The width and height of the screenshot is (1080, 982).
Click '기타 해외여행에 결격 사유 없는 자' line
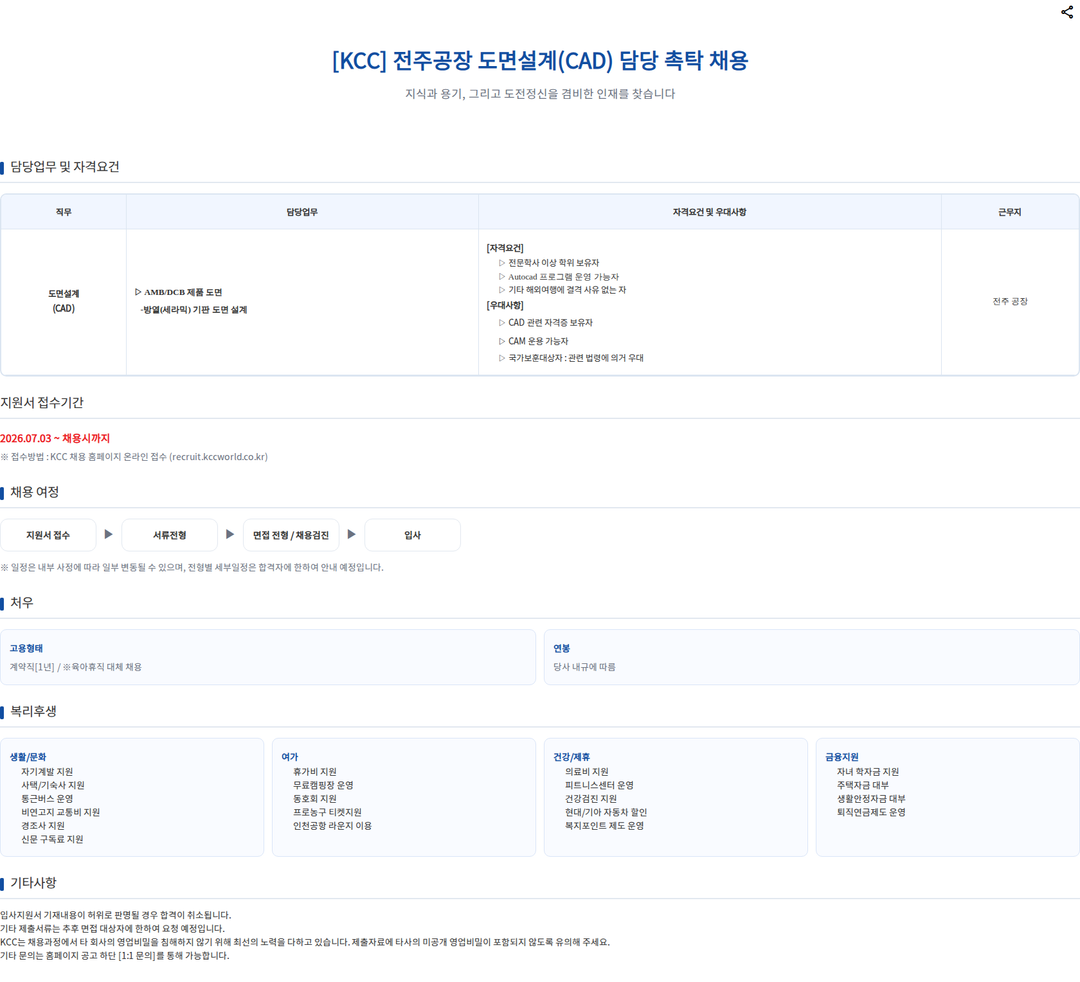tap(562, 290)
